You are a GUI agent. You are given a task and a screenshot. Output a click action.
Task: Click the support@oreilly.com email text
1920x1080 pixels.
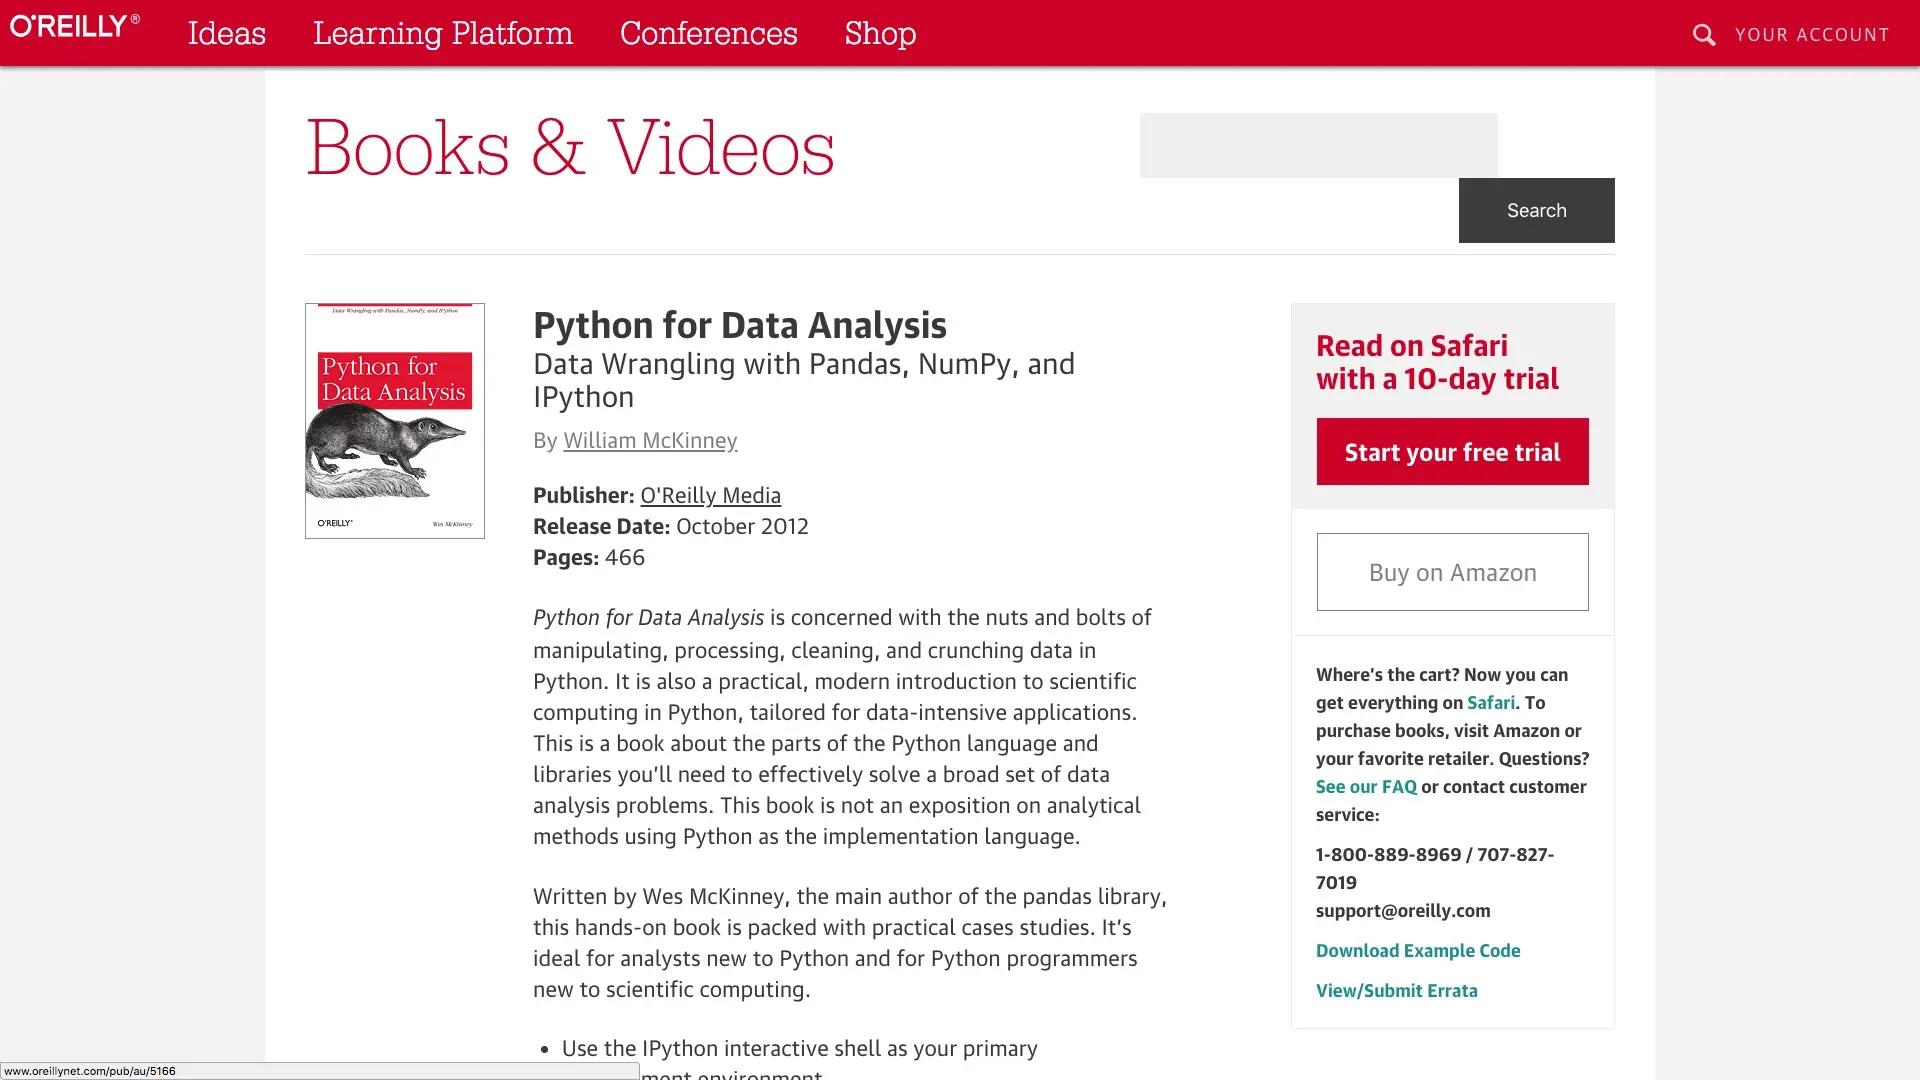pyautogui.click(x=1403, y=911)
